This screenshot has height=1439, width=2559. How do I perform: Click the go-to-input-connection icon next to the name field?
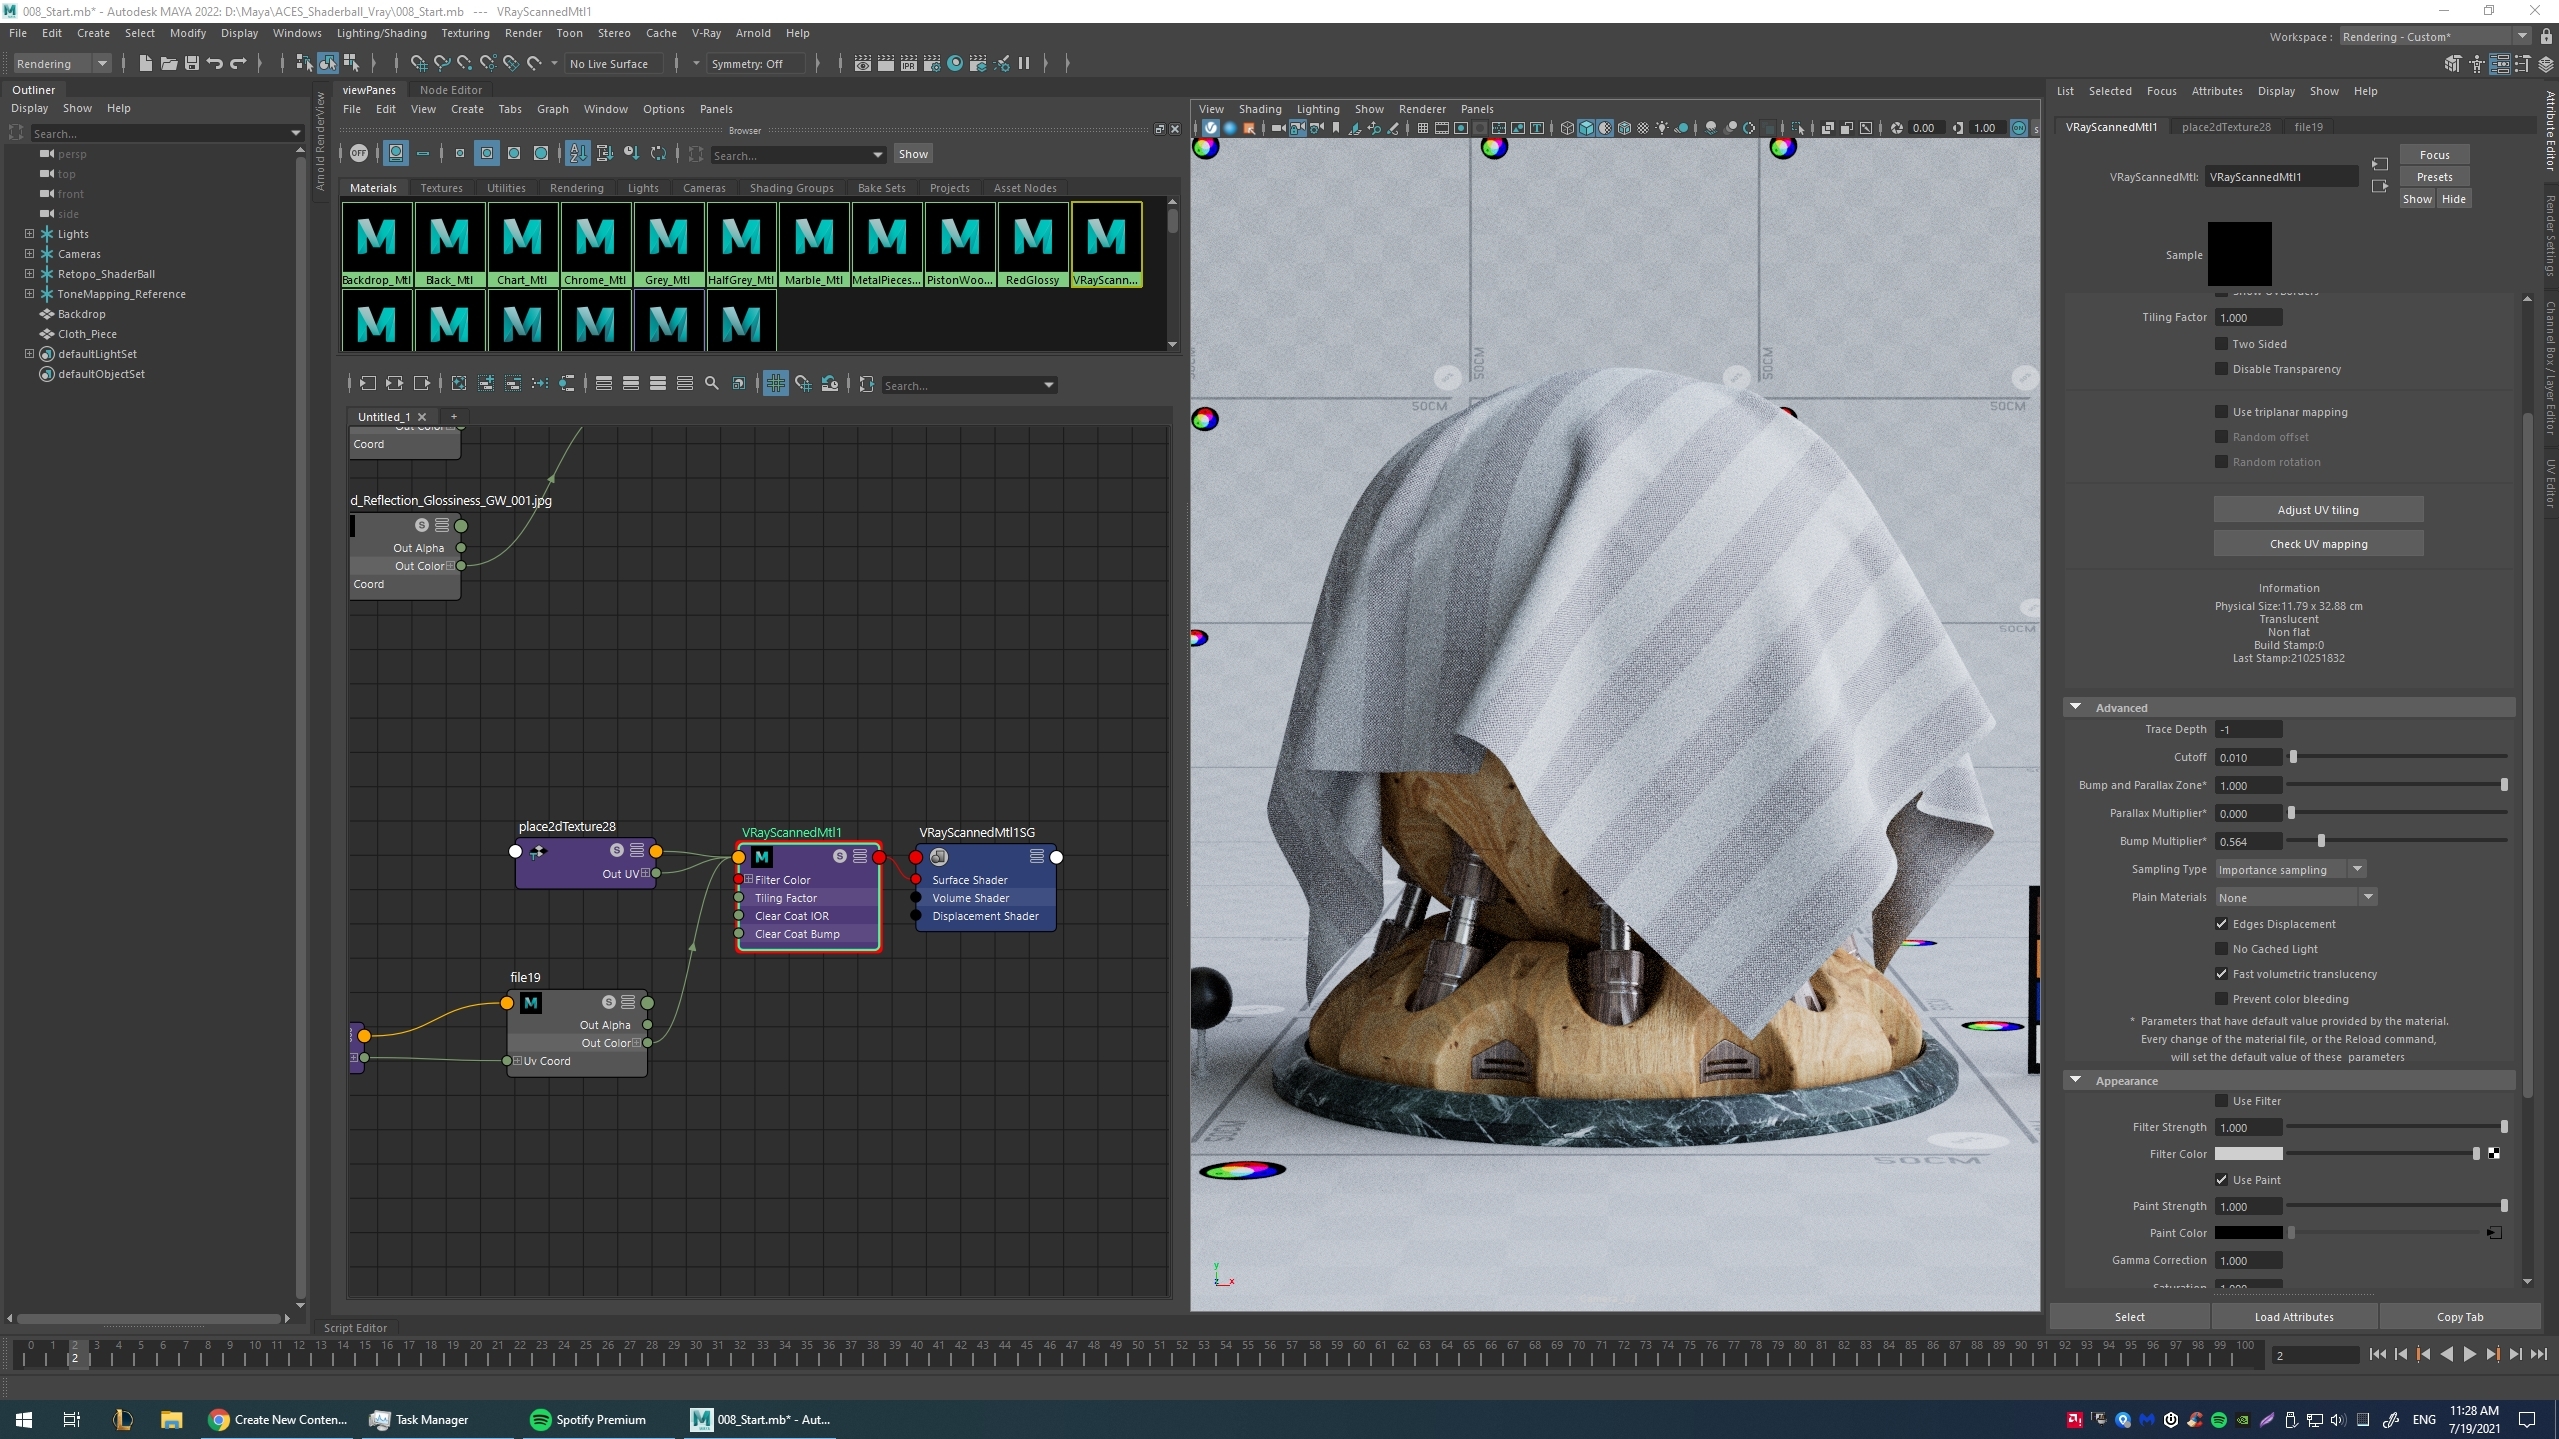pos(2380,164)
